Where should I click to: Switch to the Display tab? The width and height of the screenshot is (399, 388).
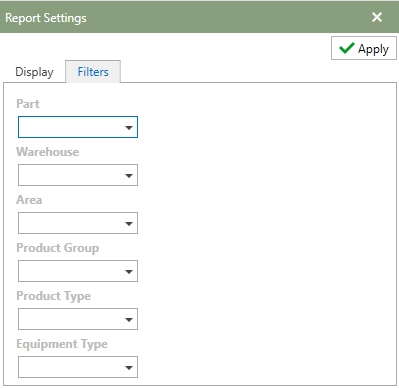[34, 72]
